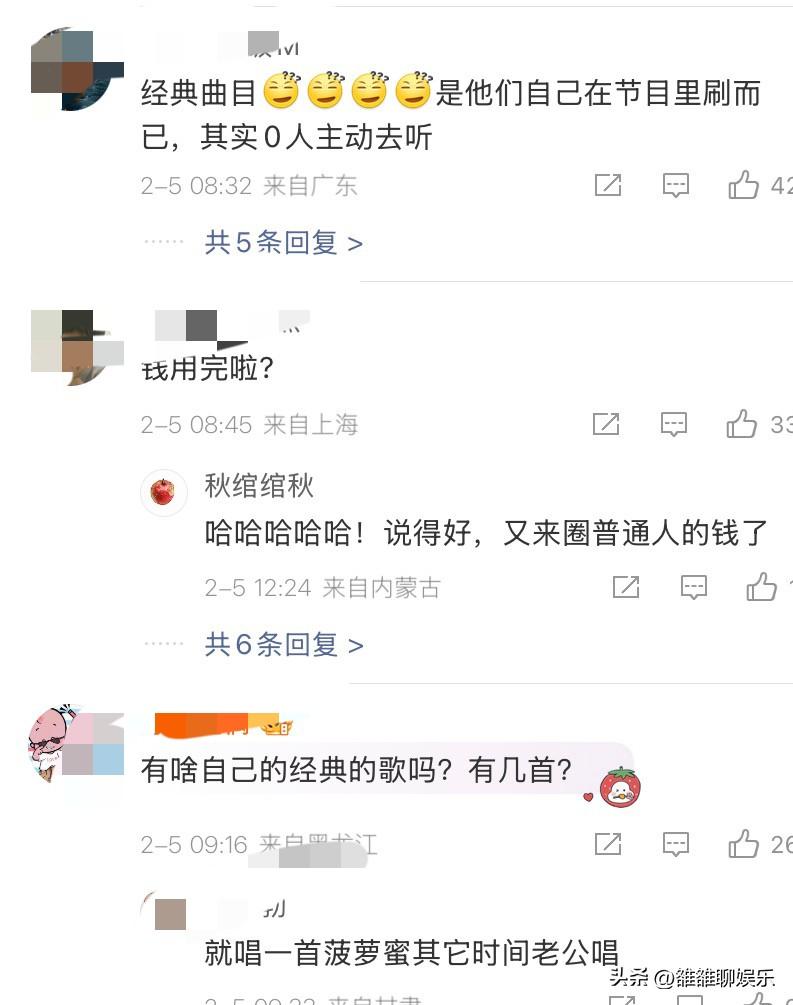Like the 09:16 comment with thumbs-up
793x1005 pixels.
pos(744,843)
